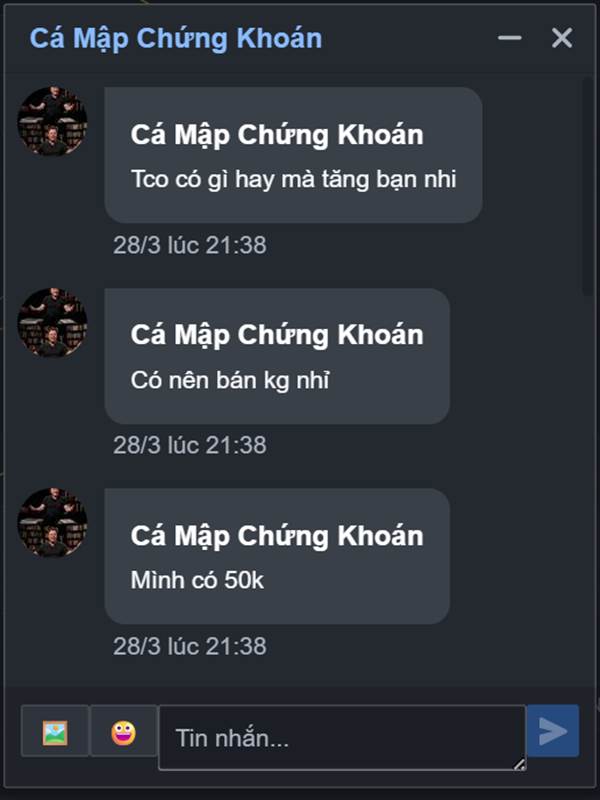
Task: Click the sender name above 'Mình có 50k'
Action: coord(277,536)
